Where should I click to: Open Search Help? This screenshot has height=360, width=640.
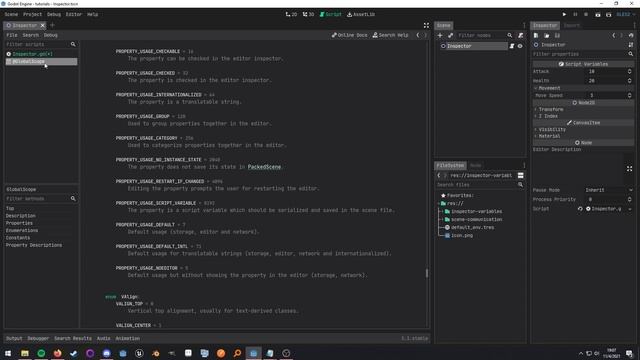coord(390,35)
